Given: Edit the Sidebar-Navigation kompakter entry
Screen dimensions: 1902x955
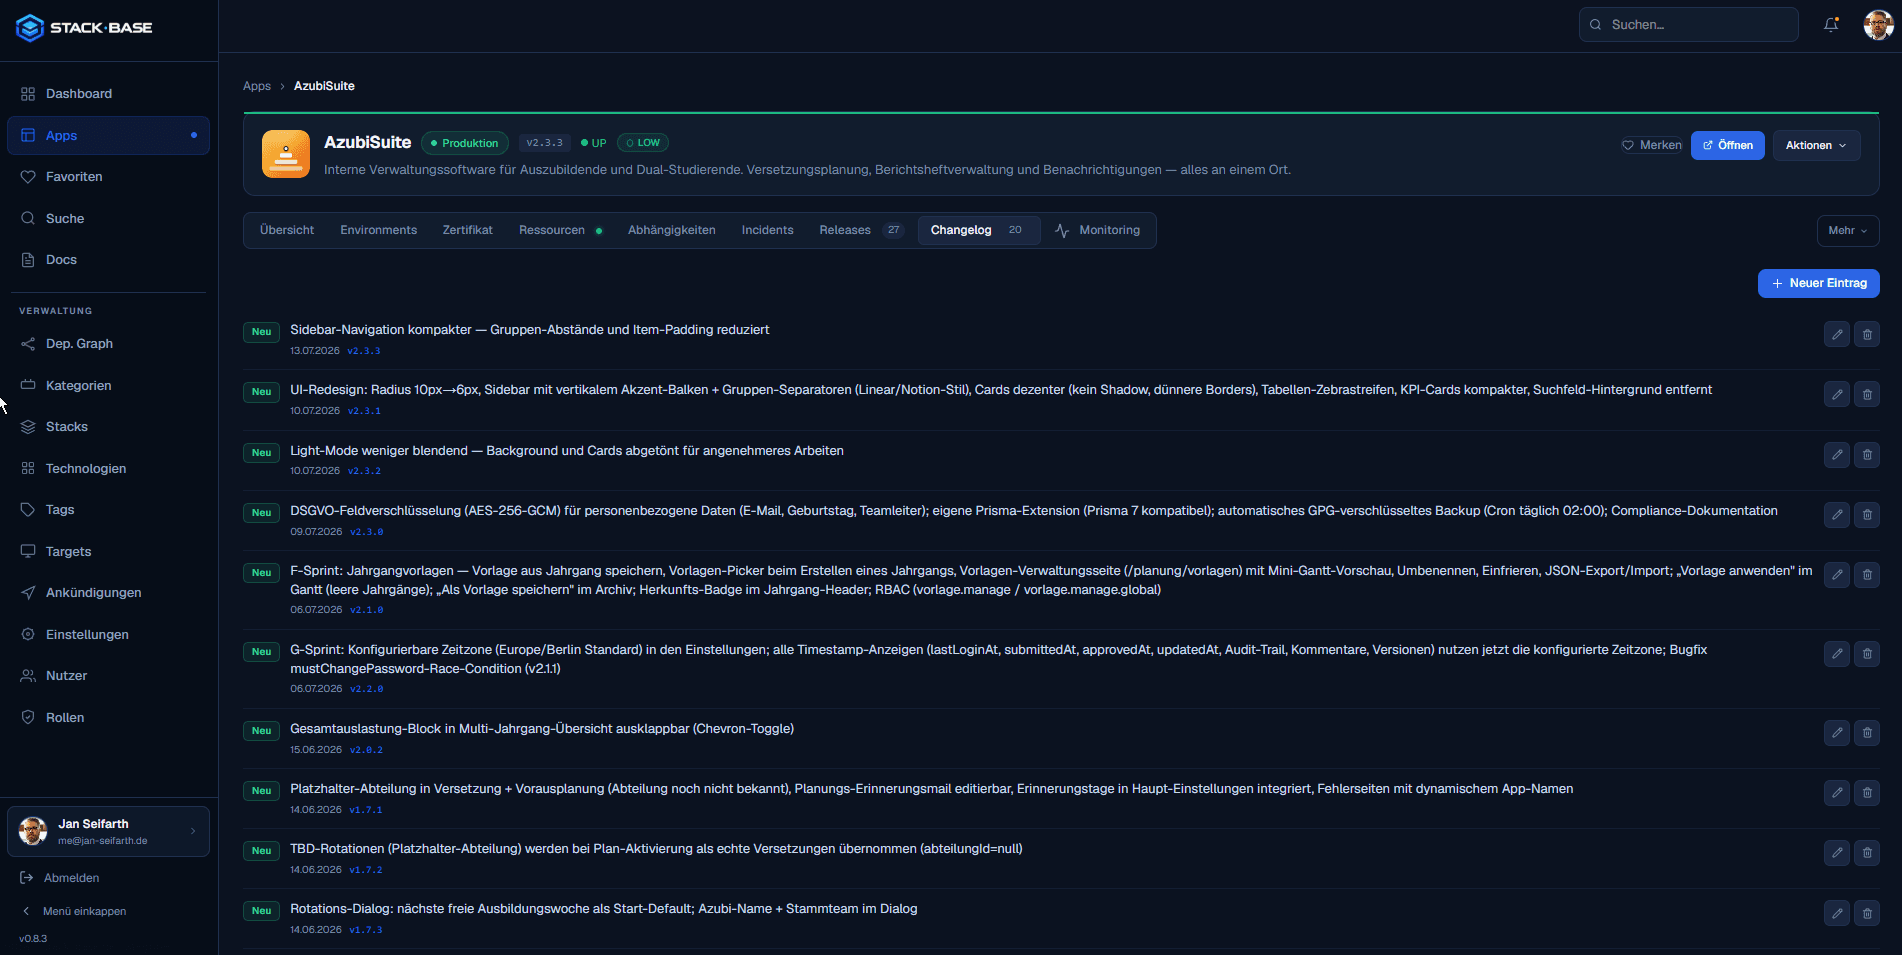Looking at the screenshot, I should pos(1837,334).
